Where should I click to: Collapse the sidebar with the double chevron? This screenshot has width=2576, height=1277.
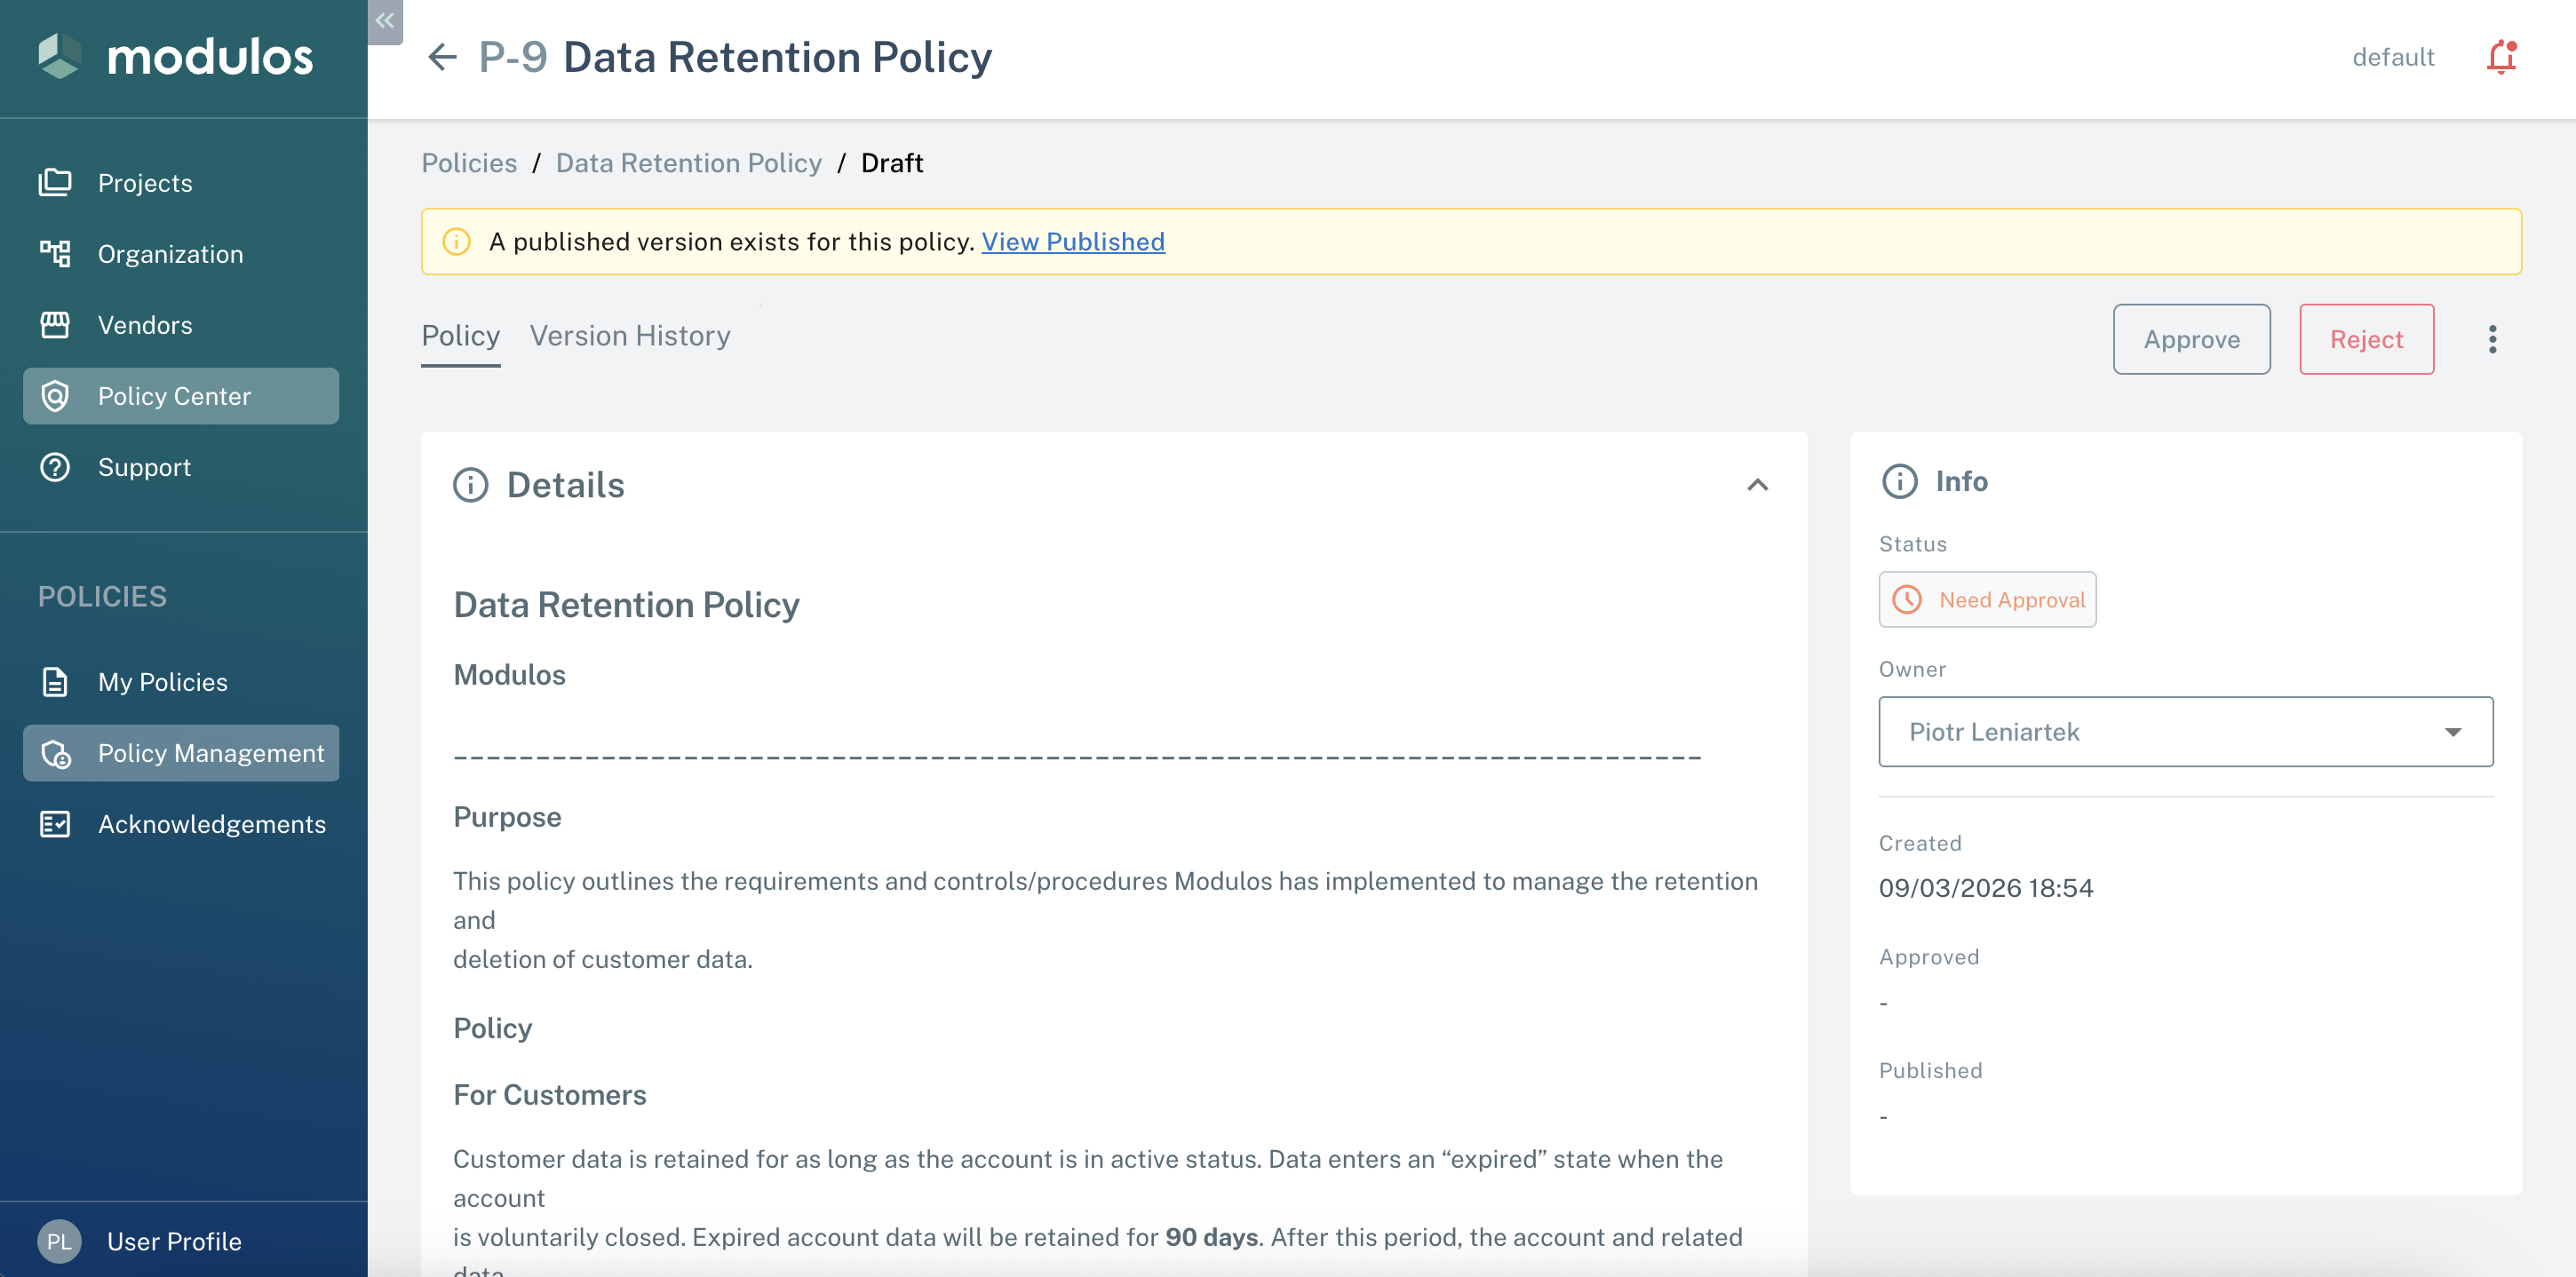384,21
